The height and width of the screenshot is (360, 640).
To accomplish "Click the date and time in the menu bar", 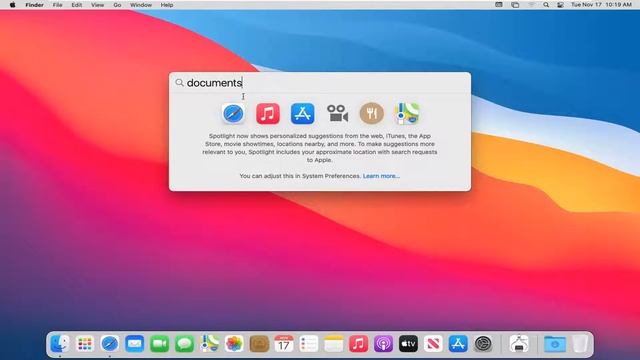I will [x=601, y=5].
